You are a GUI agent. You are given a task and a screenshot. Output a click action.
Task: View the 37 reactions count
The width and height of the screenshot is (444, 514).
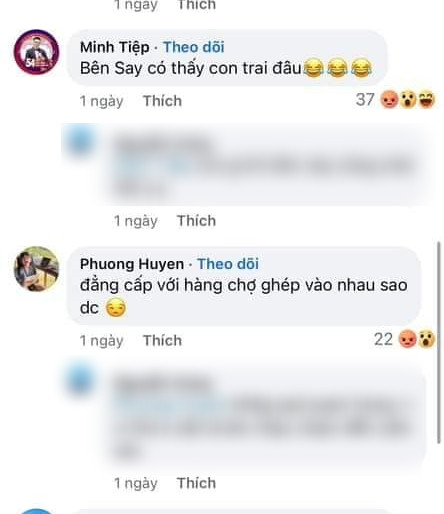(365, 99)
